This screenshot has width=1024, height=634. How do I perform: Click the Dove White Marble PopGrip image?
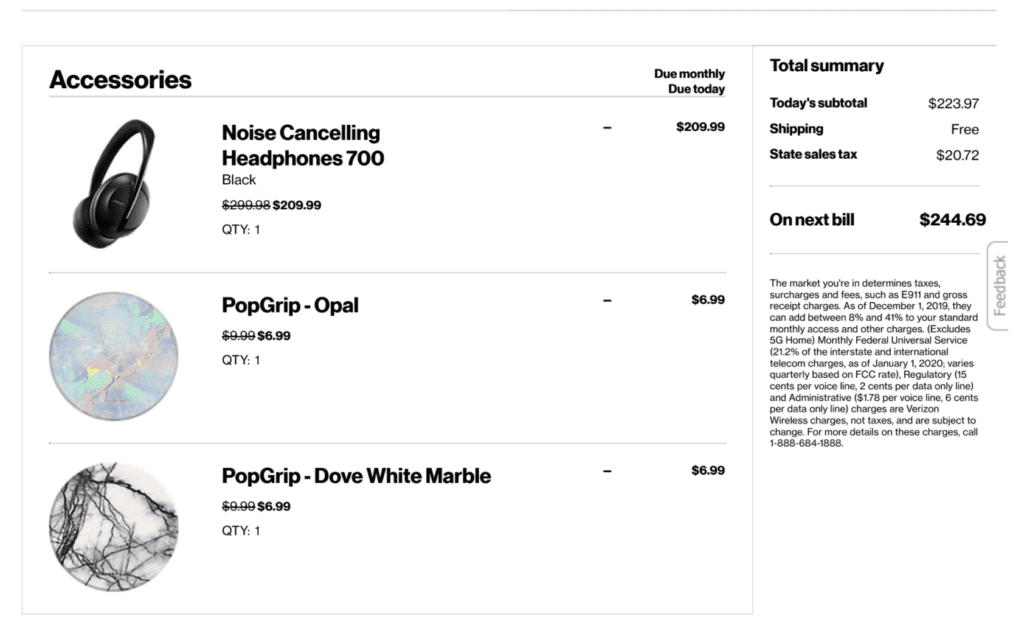click(114, 526)
